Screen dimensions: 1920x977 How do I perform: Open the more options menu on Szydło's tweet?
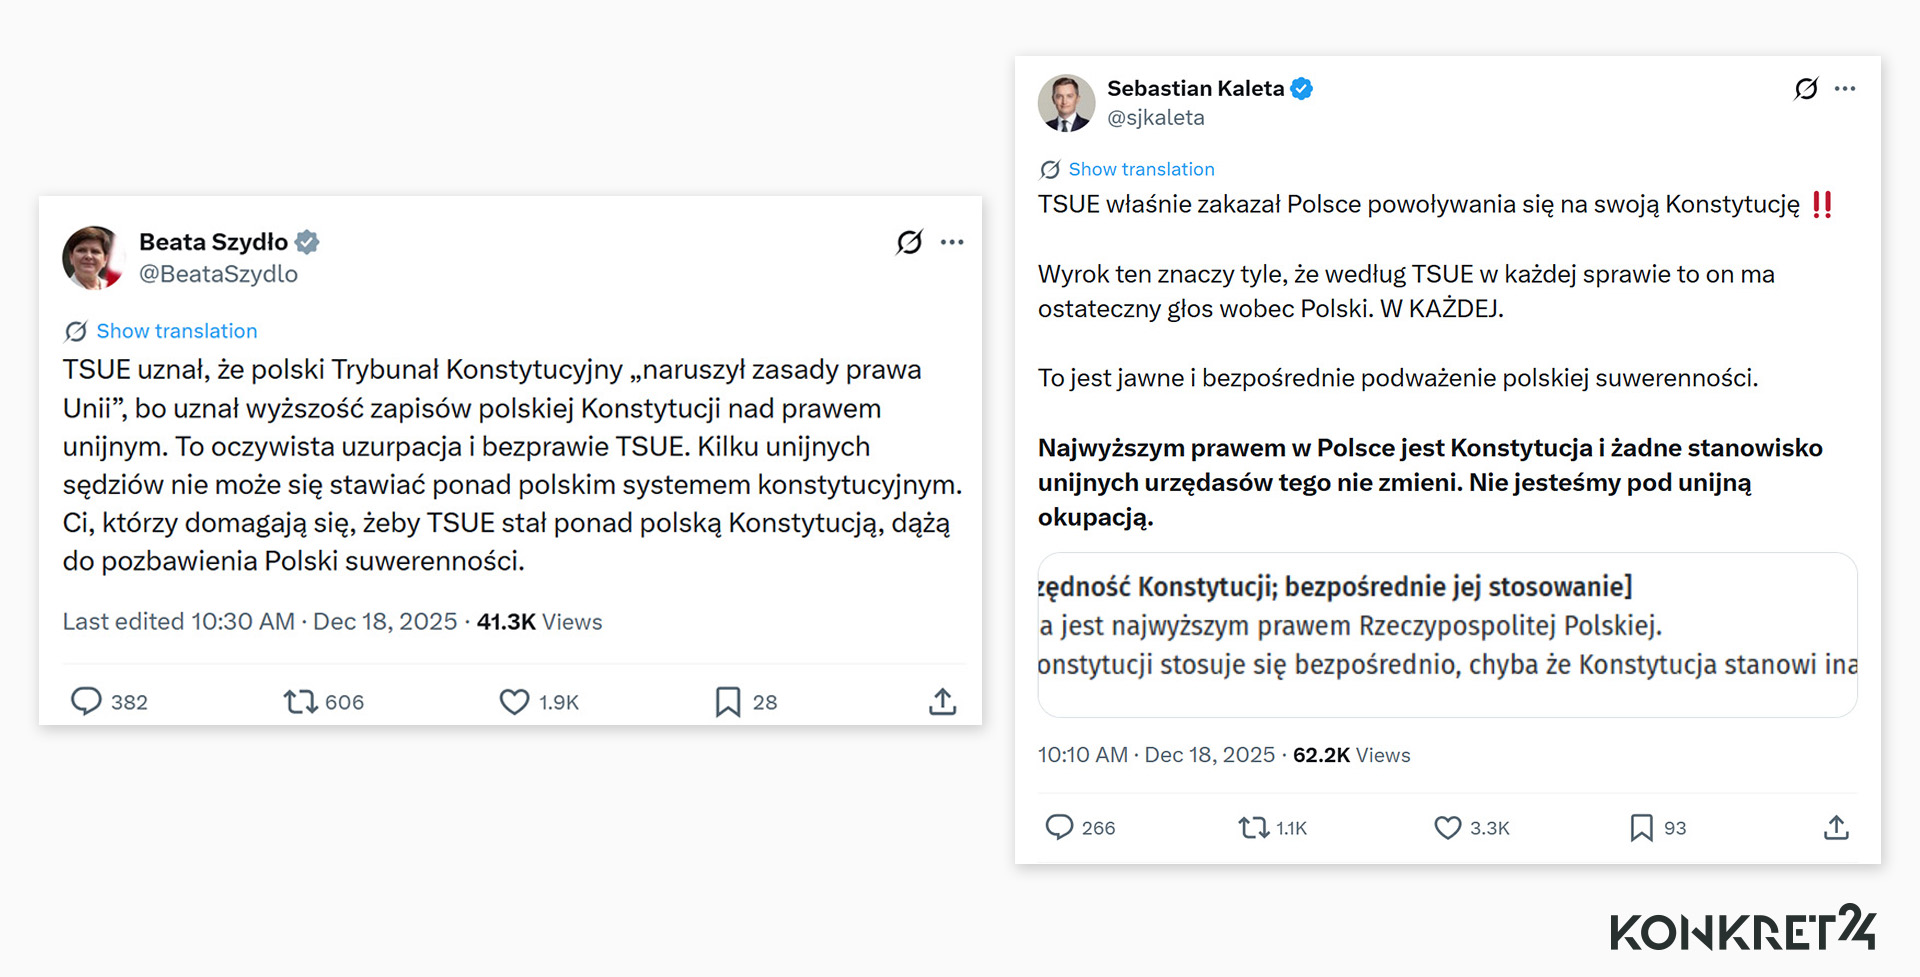coord(952,241)
